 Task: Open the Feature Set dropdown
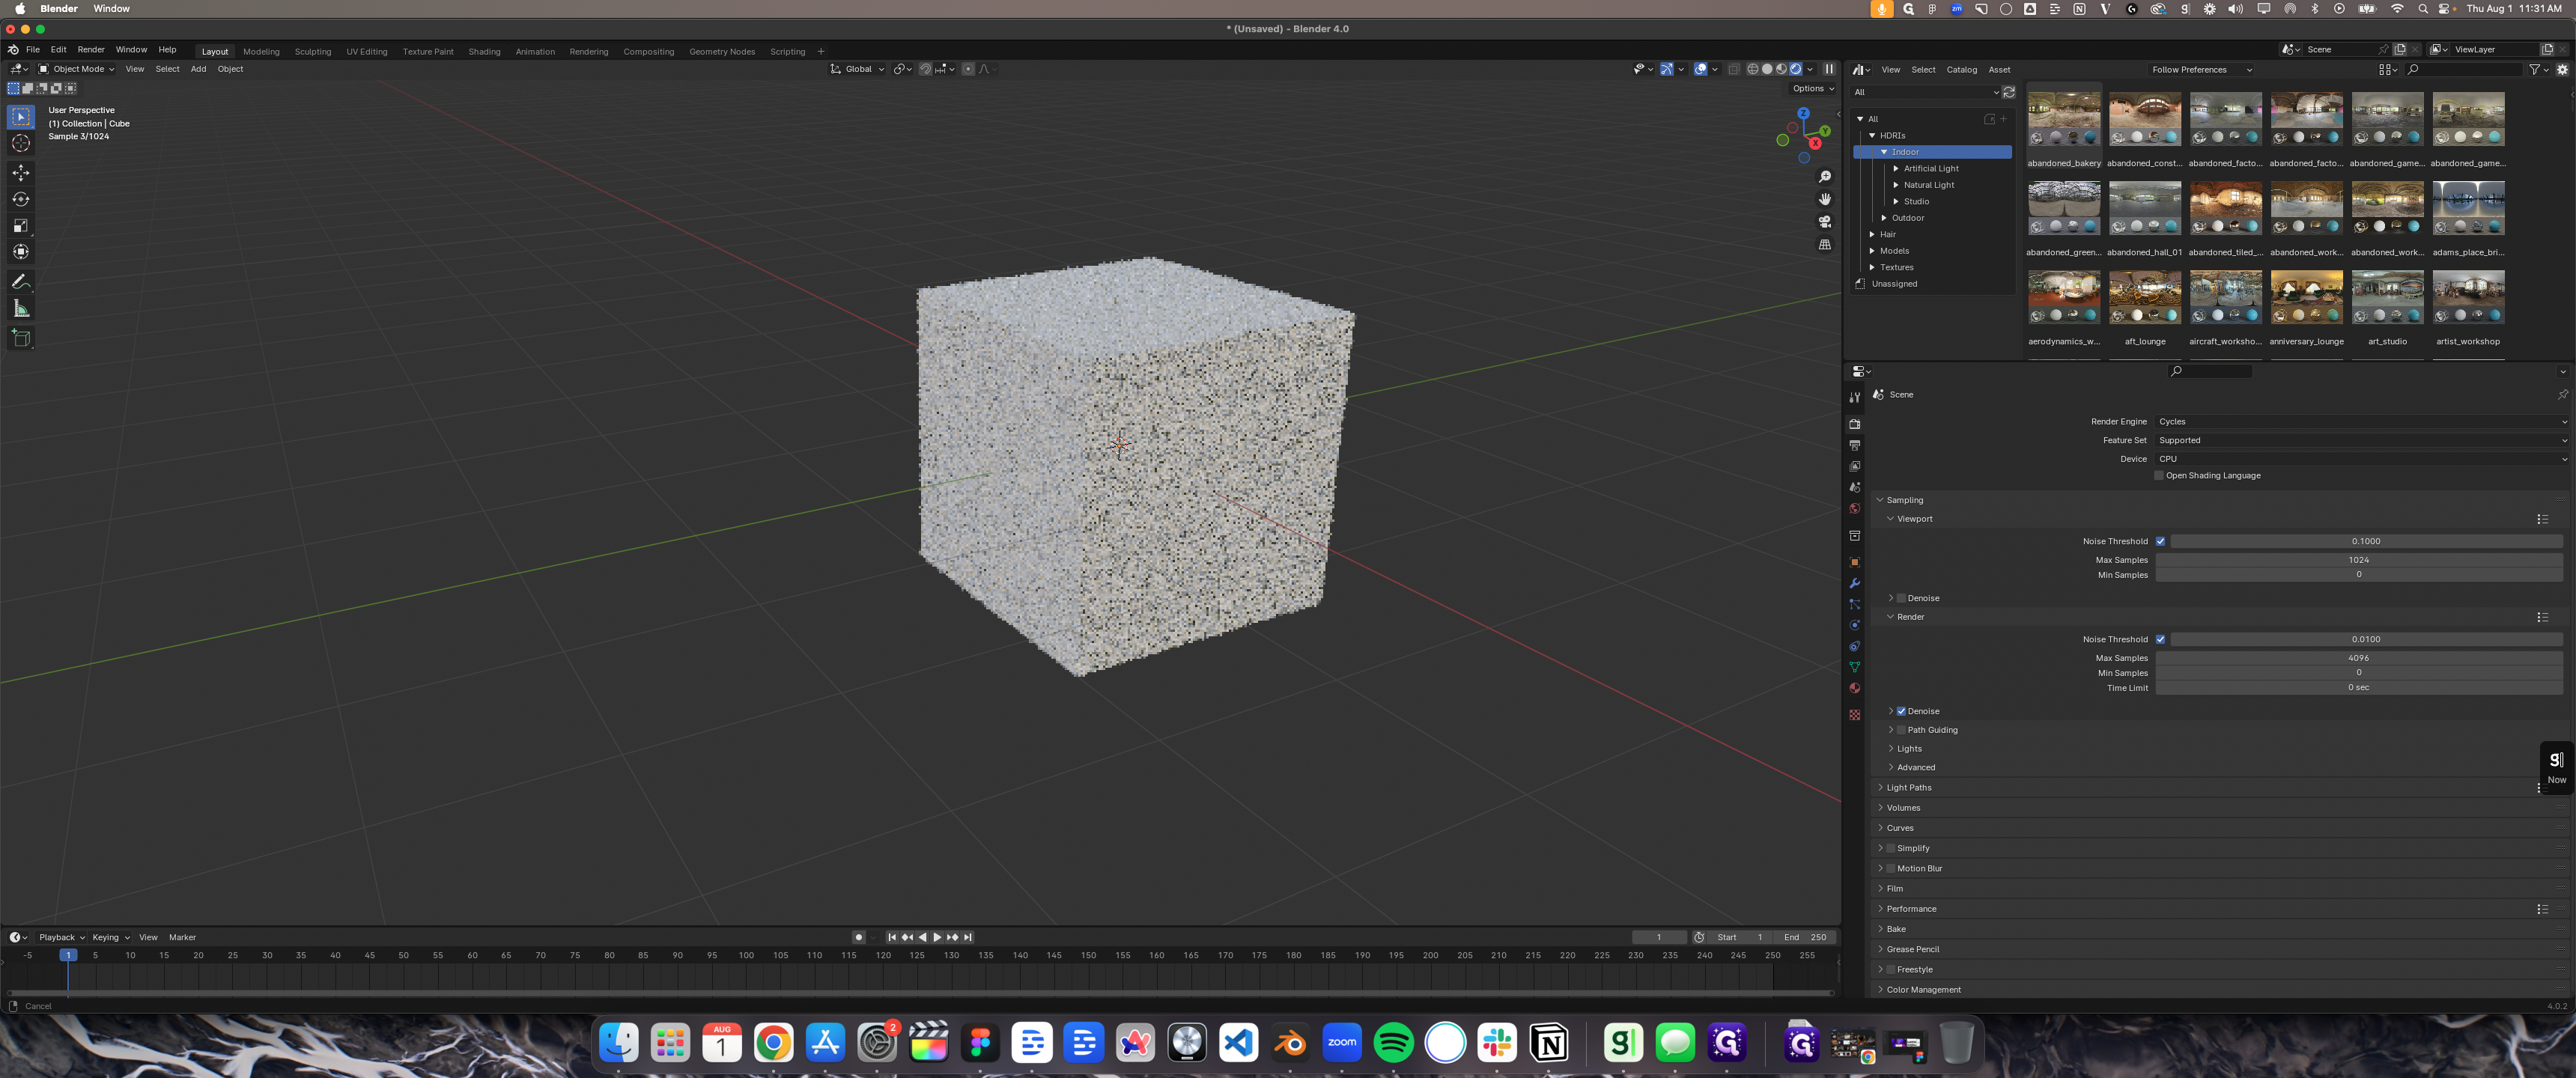(2361, 440)
